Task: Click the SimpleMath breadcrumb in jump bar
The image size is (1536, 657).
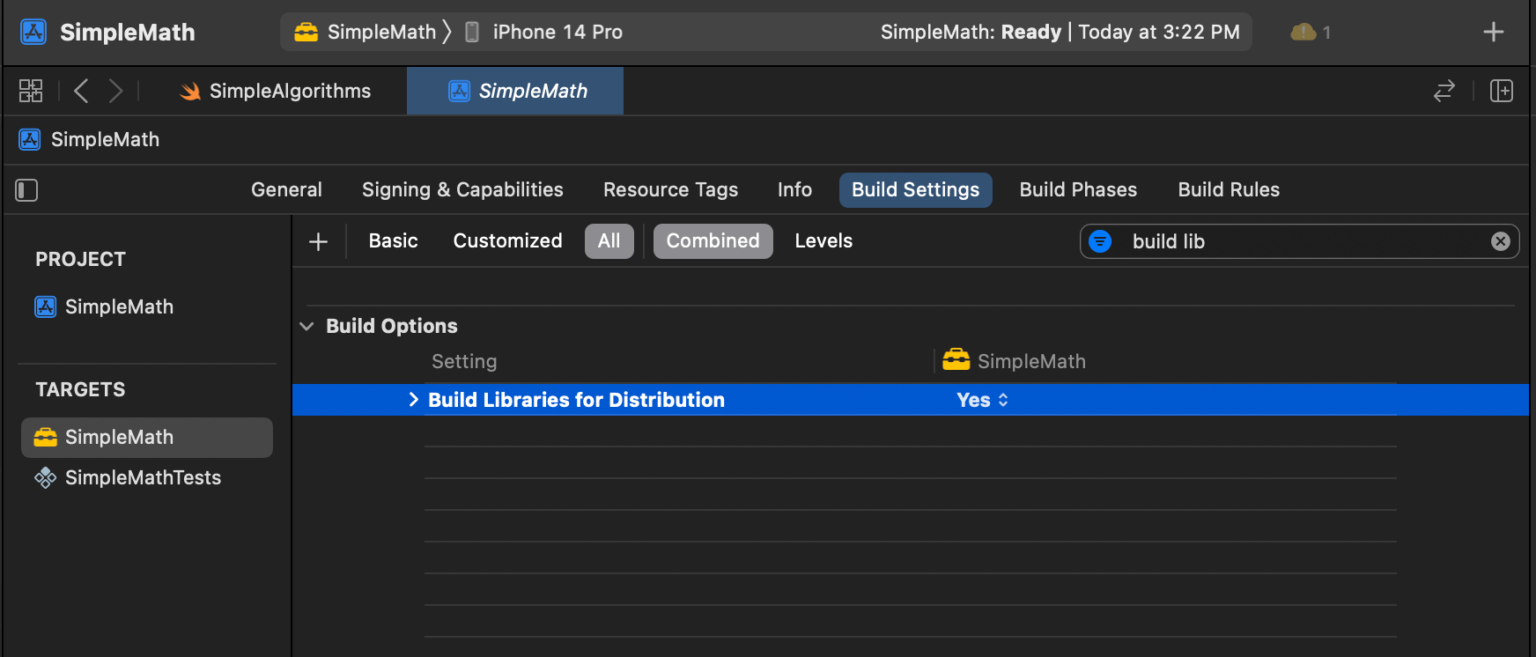Action: click(x=89, y=139)
